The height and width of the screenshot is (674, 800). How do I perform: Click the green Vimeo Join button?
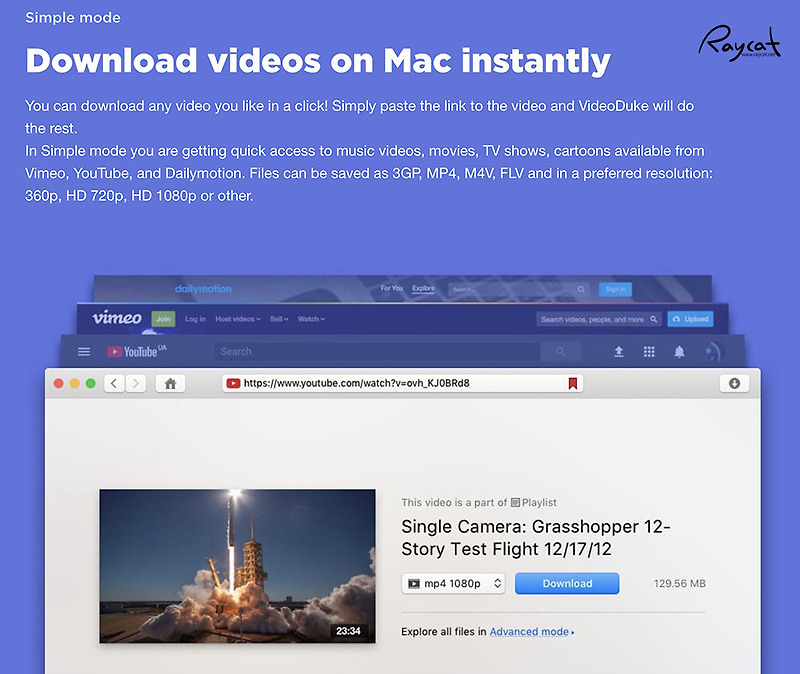click(x=163, y=319)
